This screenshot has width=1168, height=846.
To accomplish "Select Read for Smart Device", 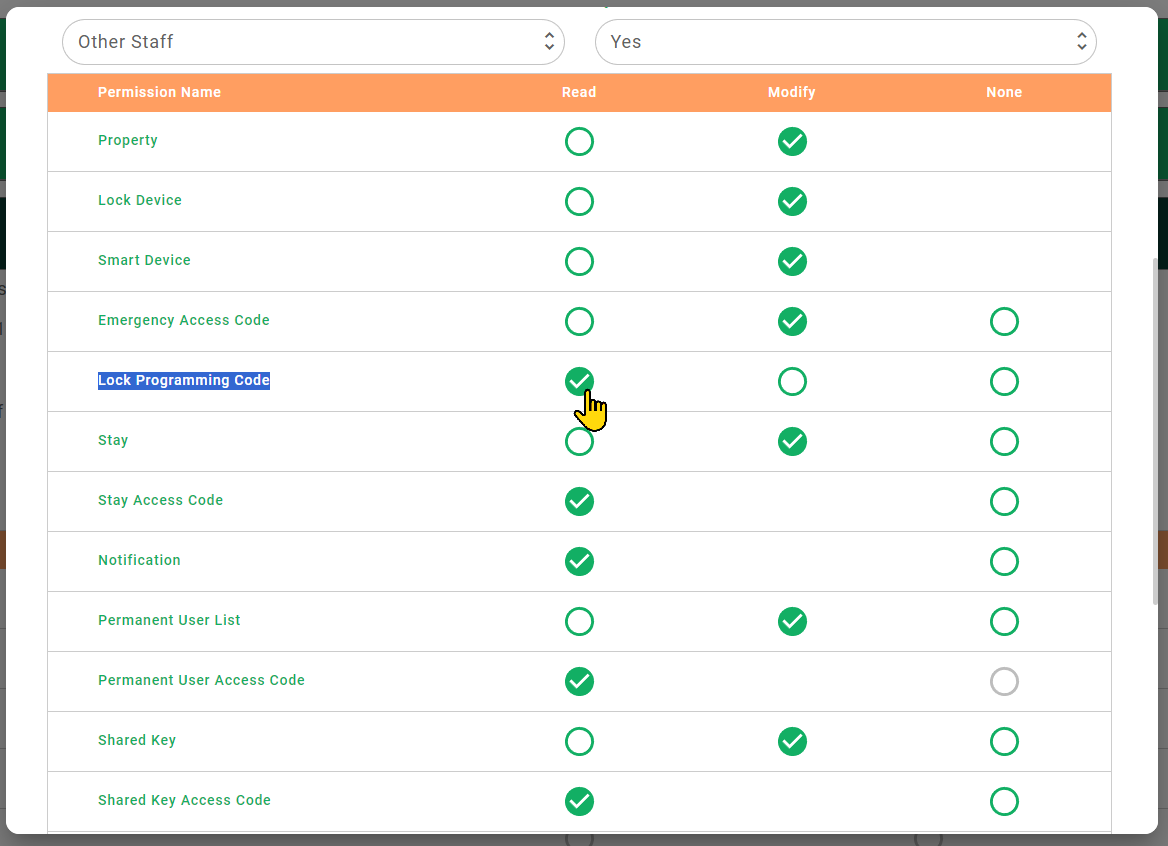I will pyautogui.click(x=579, y=261).
